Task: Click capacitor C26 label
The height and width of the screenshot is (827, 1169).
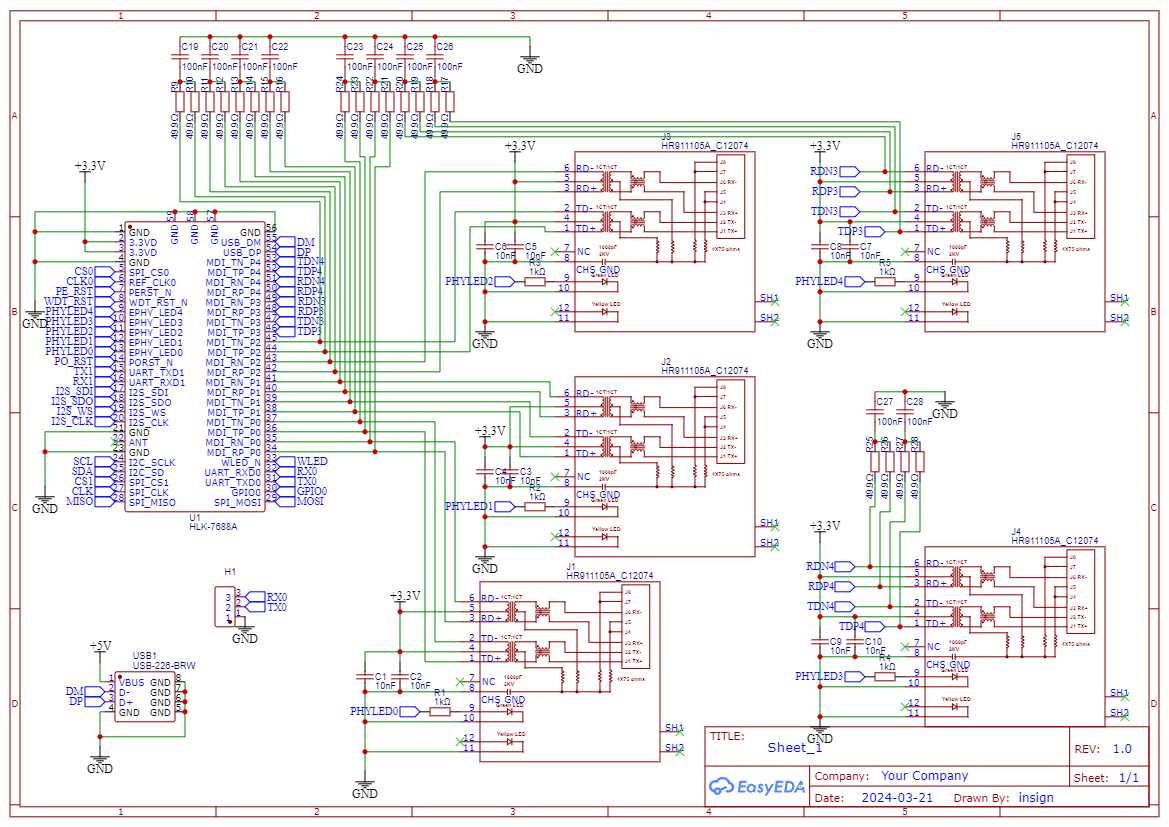Action: [x=444, y=47]
